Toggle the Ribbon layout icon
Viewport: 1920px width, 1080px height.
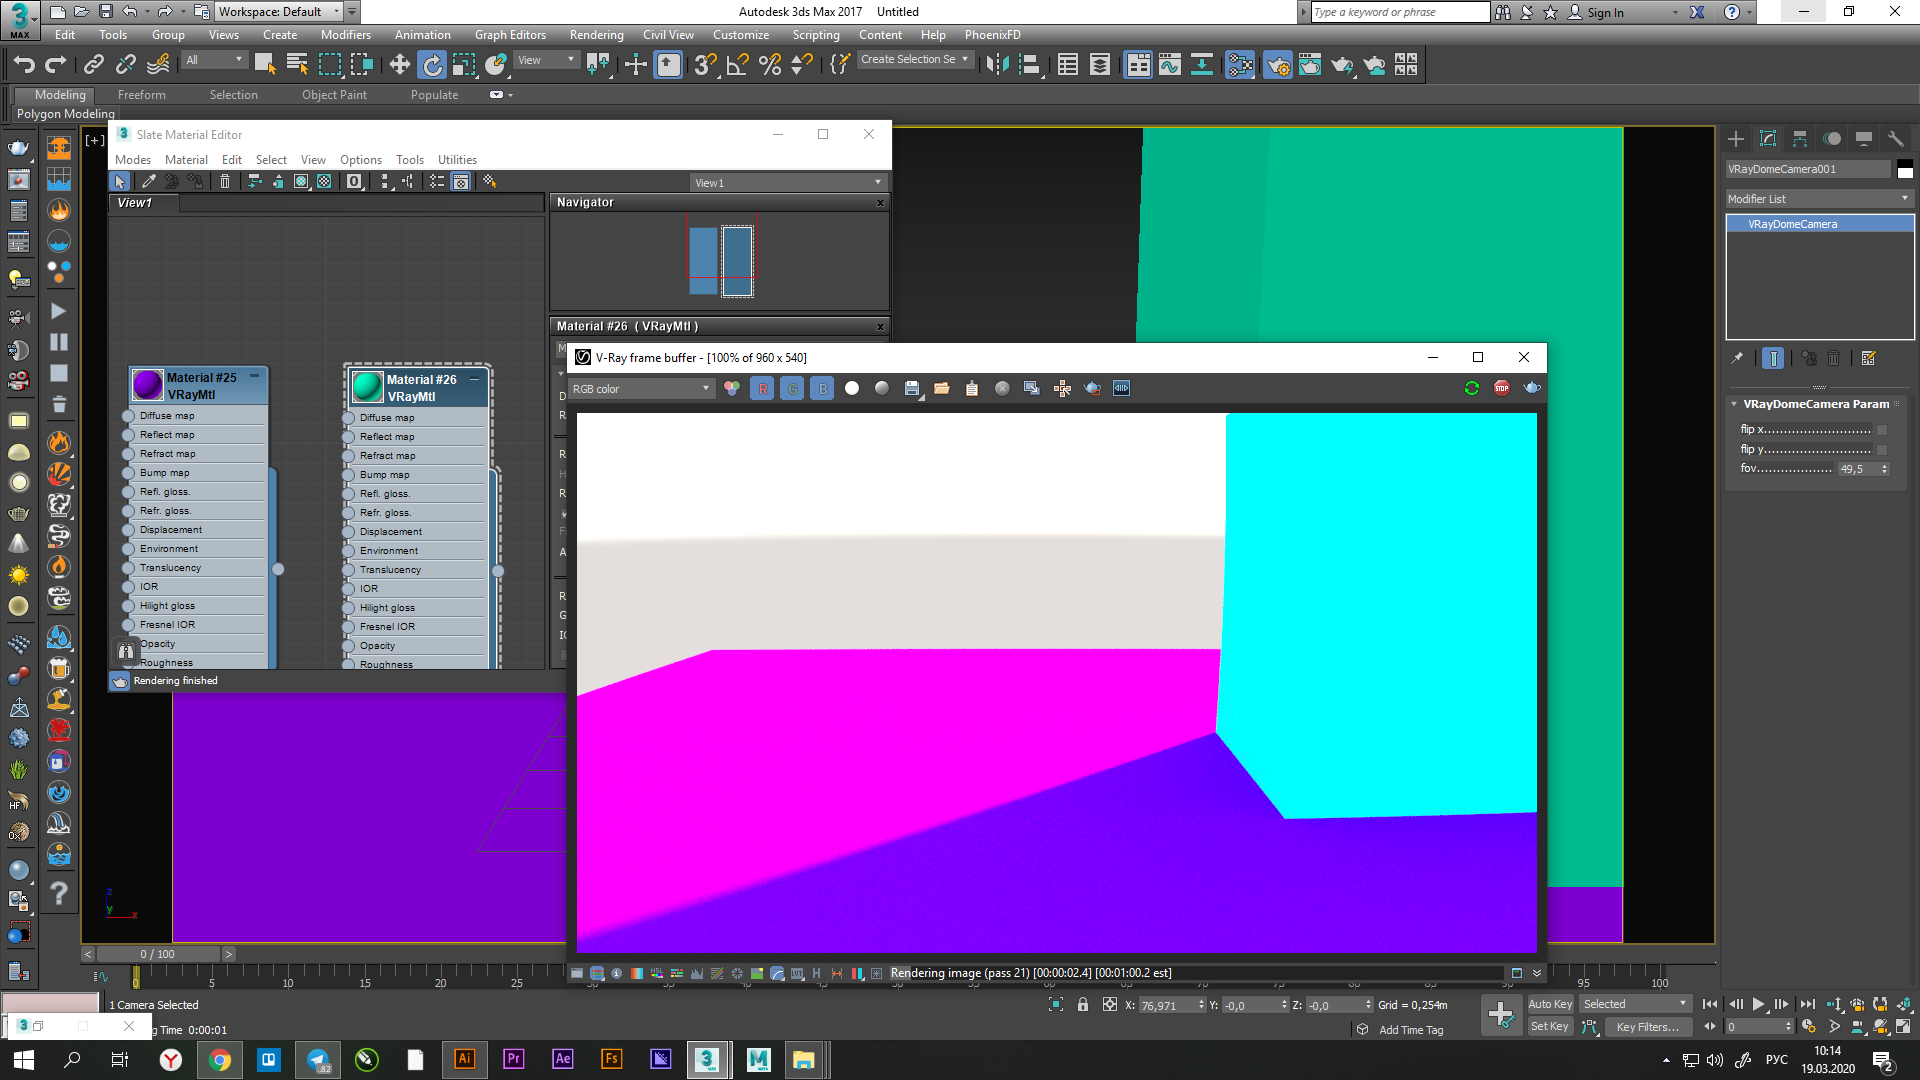pyautogui.click(x=1138, y=65)
